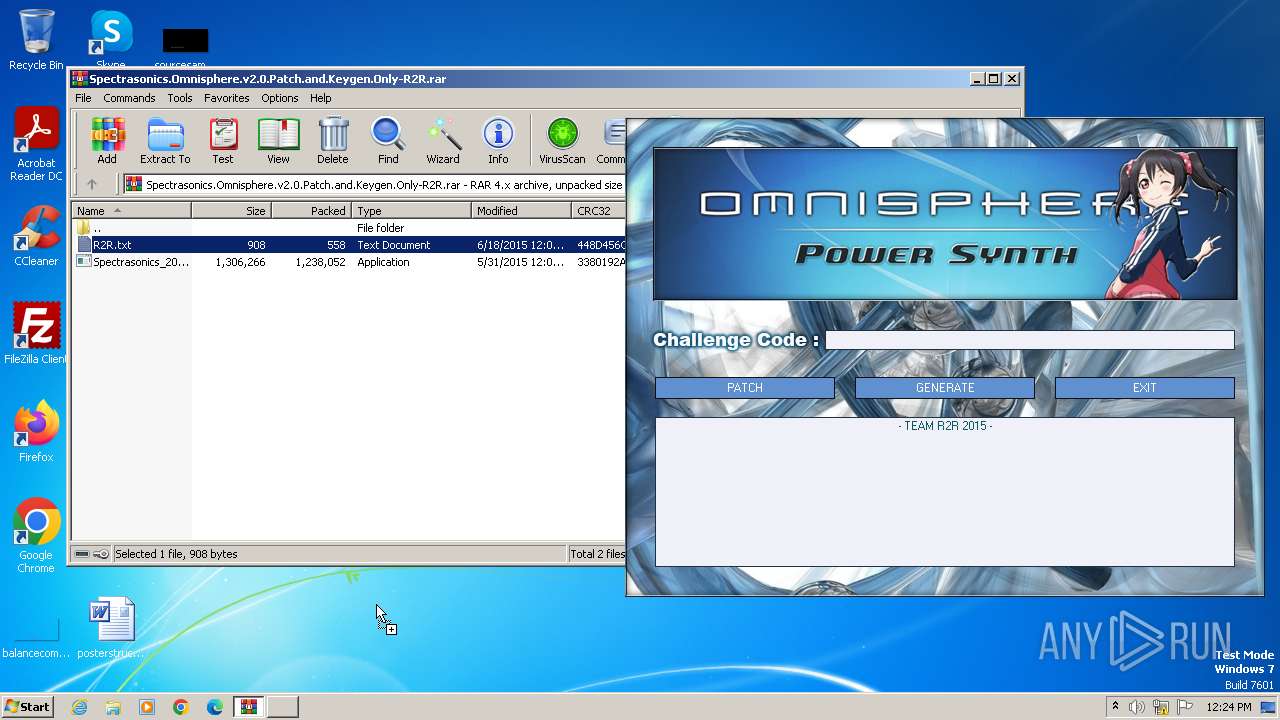This screenshot has width=1280, height=720.
Task: Open the Help menu
Action: point(320,98)
